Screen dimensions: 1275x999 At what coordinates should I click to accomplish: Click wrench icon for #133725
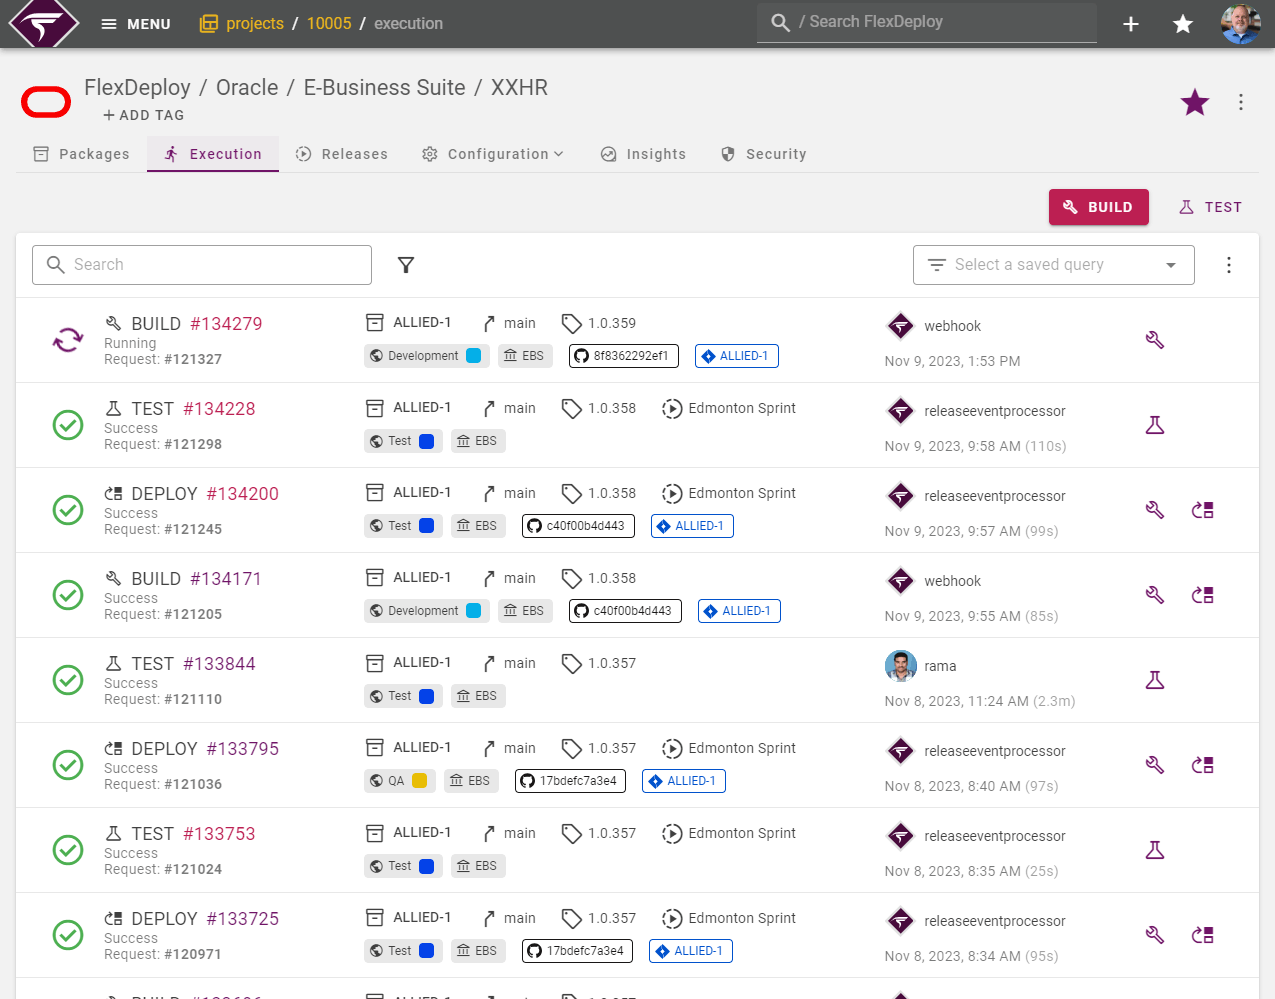point(1155,935)
